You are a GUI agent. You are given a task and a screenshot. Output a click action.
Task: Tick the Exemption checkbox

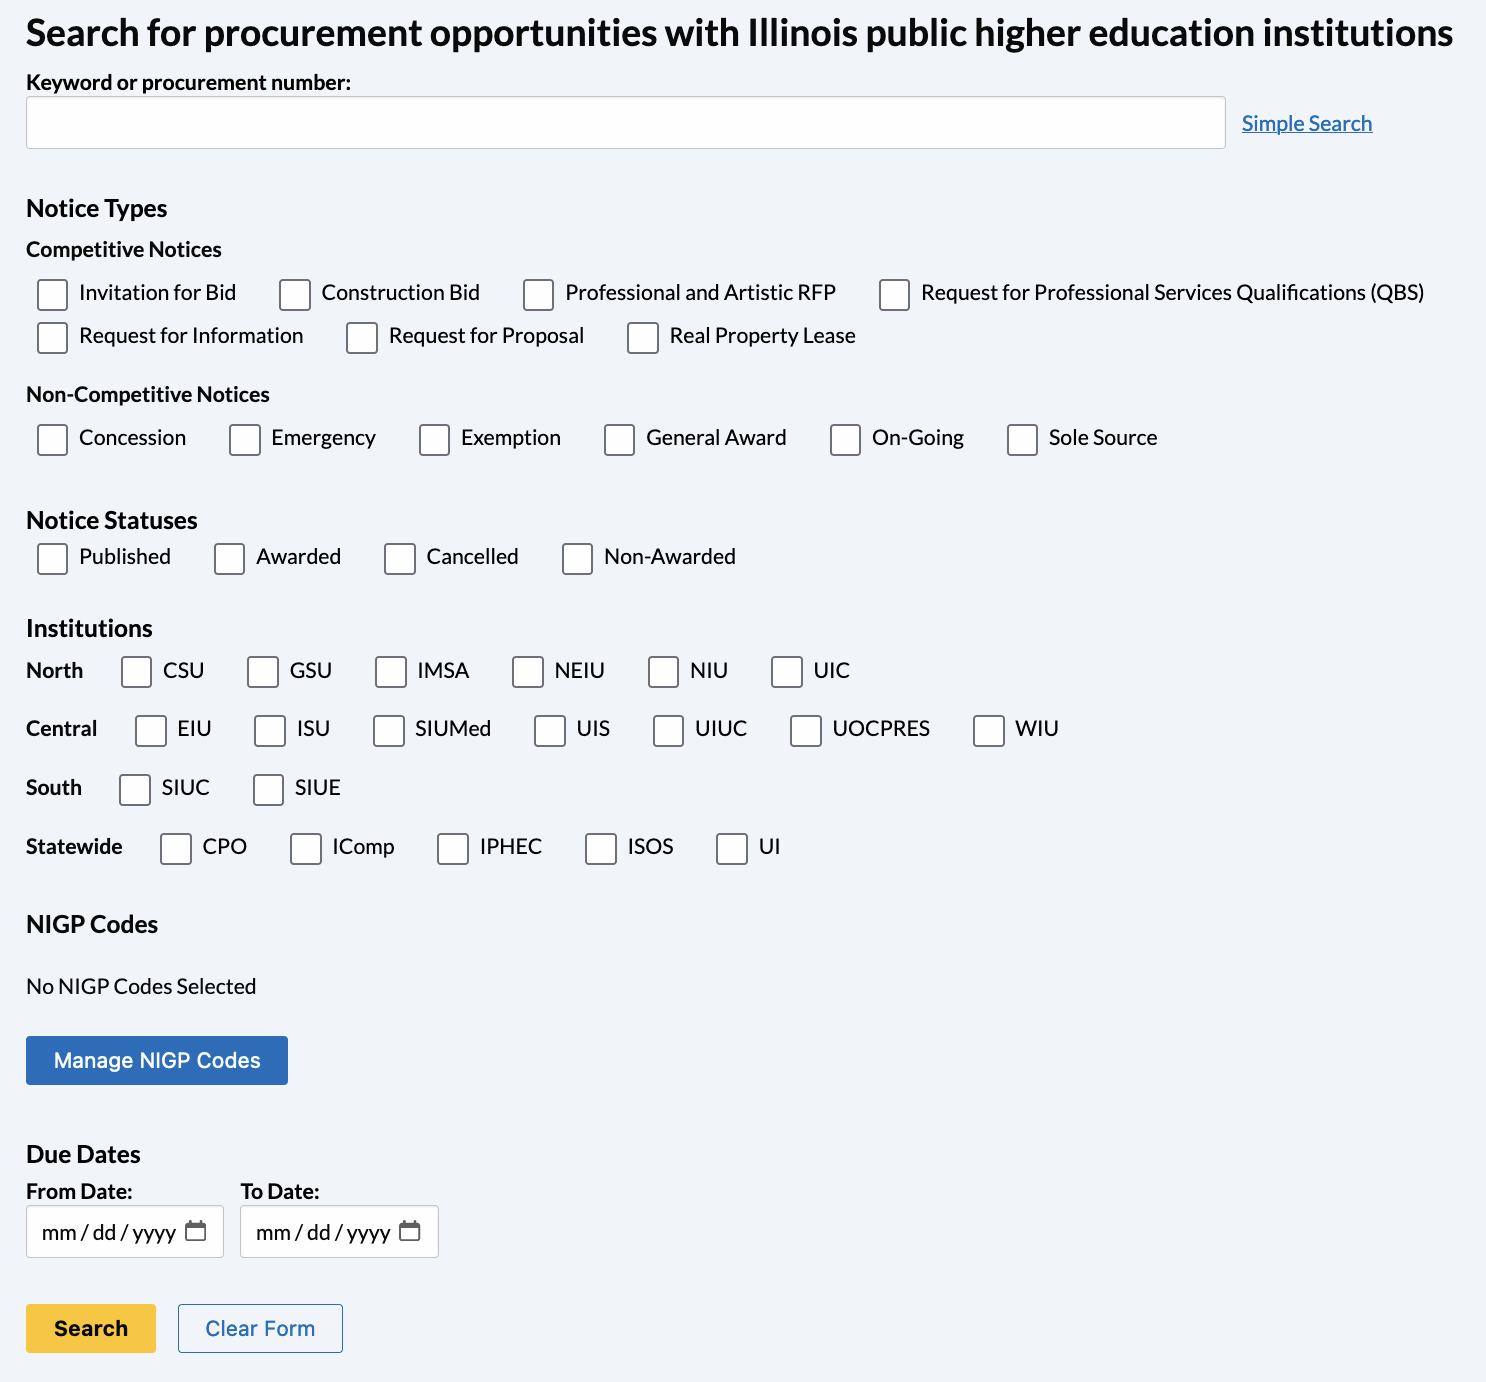[x=434, y=440]
